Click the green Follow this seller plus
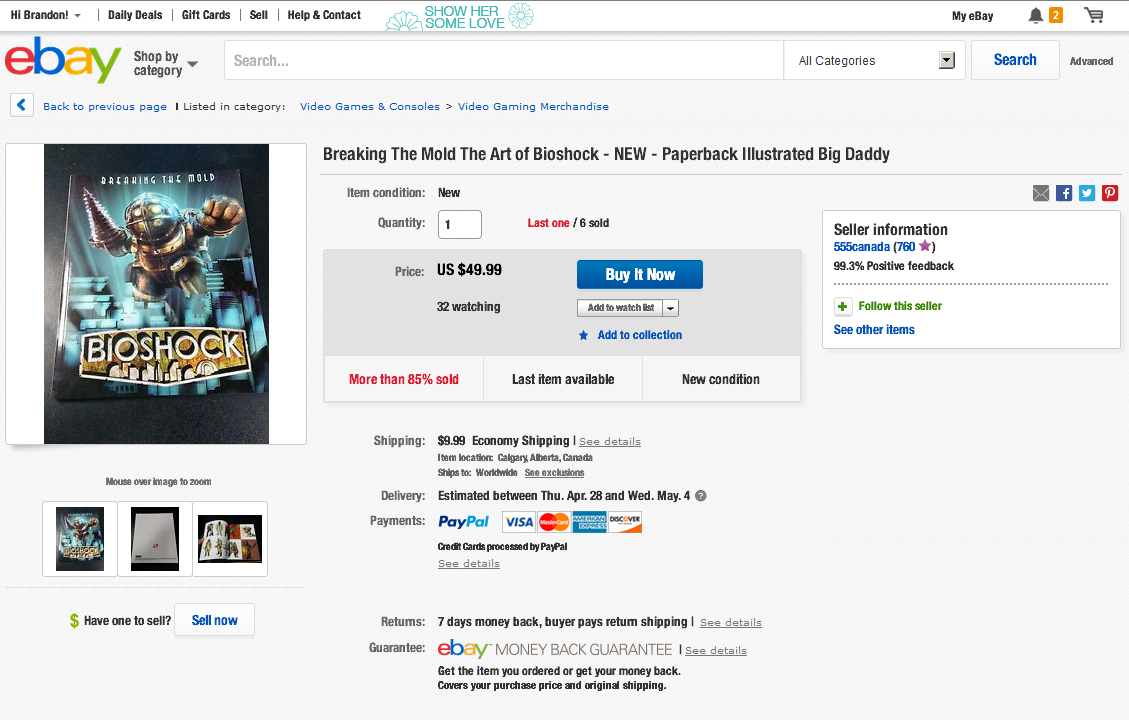 click(843, 306)
